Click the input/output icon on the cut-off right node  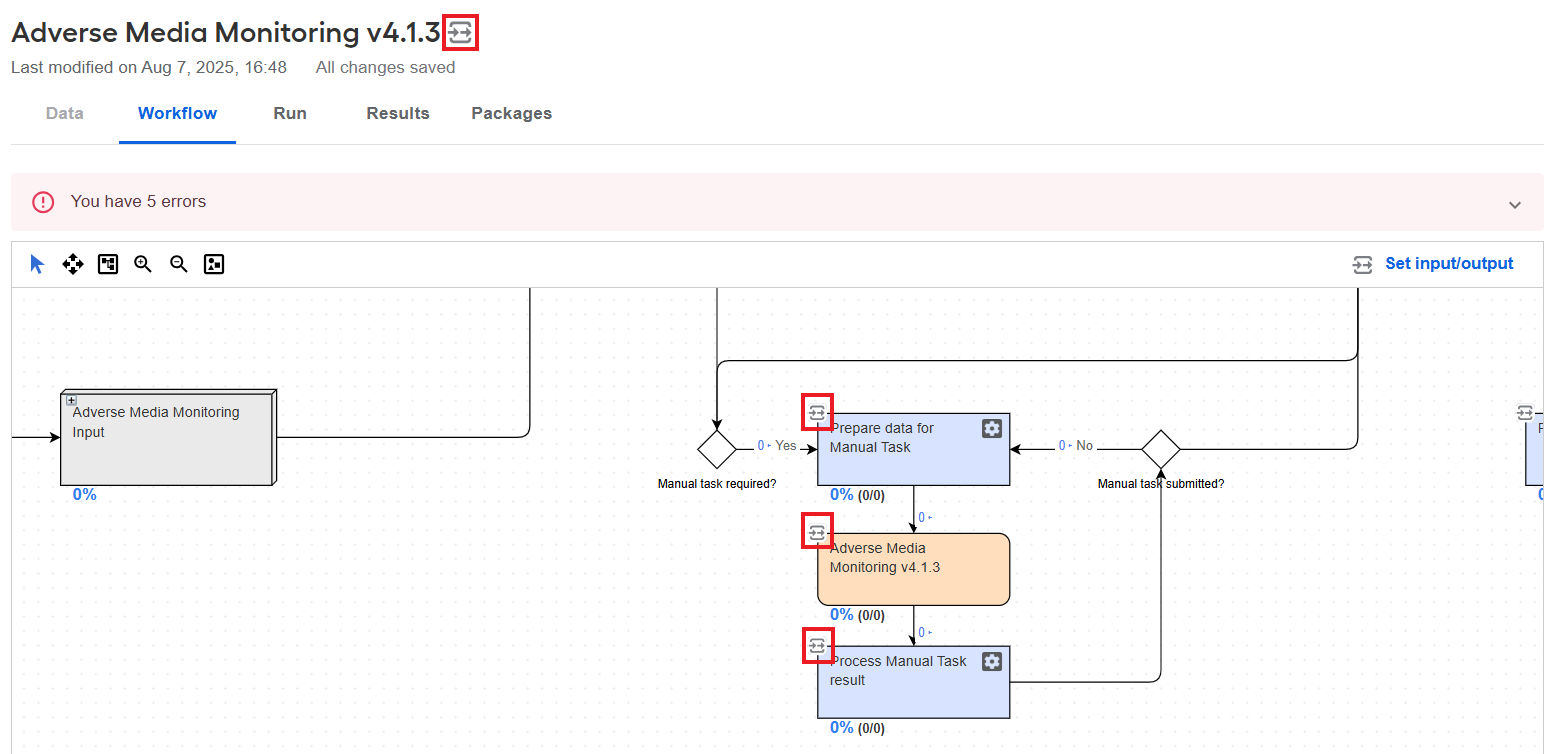1524,412
